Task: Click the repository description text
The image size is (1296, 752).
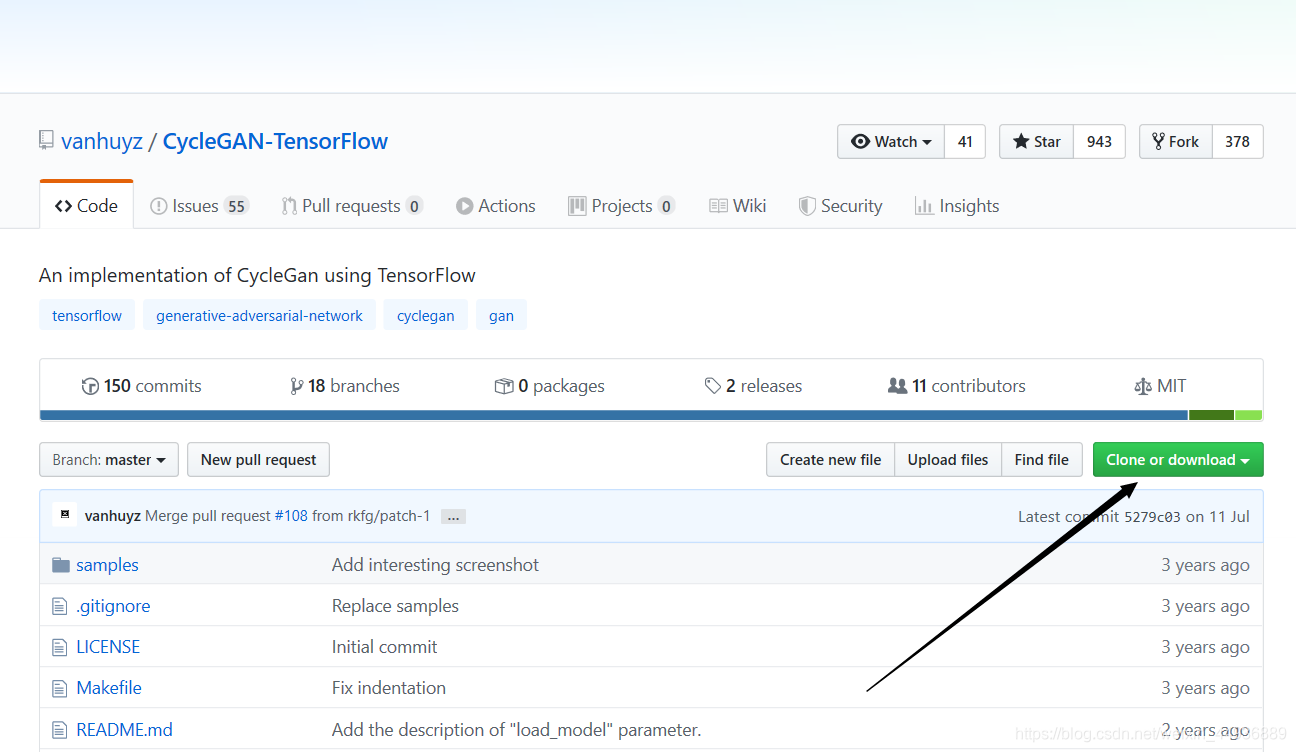Action: coord(257,275)
